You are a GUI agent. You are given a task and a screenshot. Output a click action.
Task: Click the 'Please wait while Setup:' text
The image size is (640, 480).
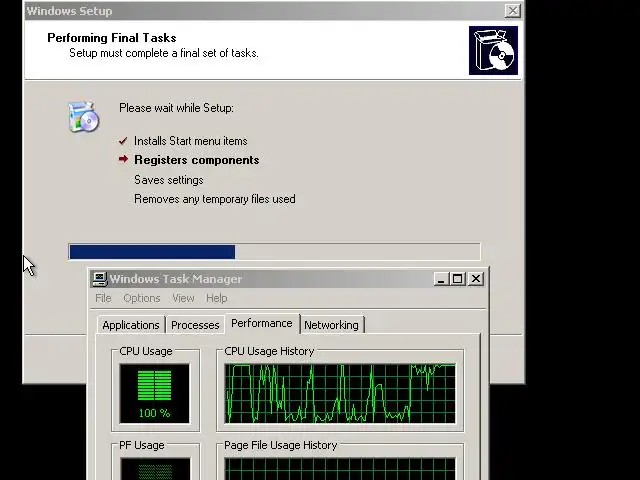coord(176,108)
